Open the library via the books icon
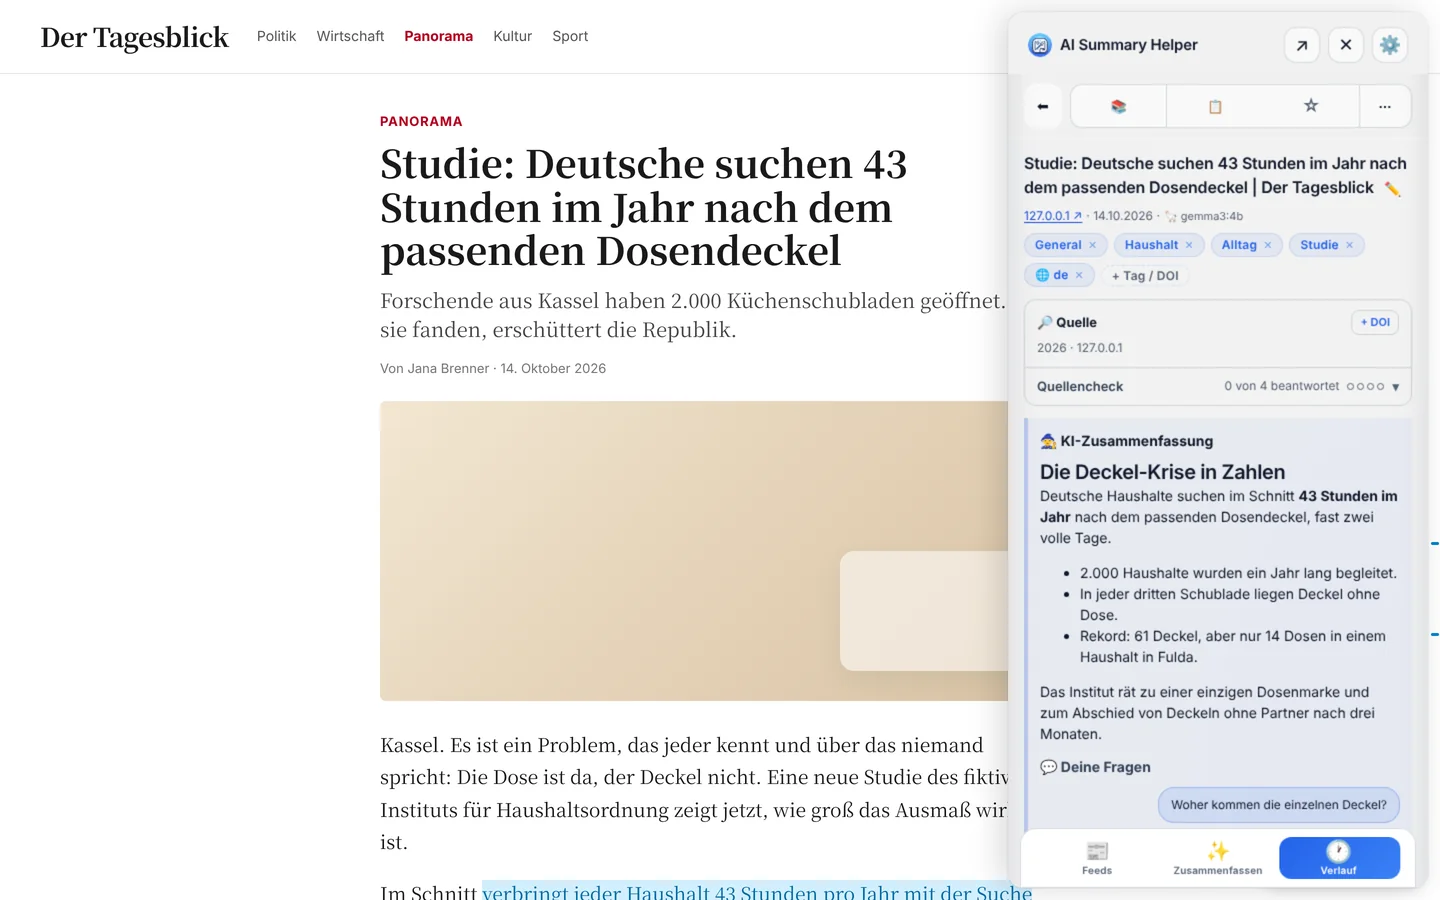This screenshot has width=1440, height=900. [1118, 106]
